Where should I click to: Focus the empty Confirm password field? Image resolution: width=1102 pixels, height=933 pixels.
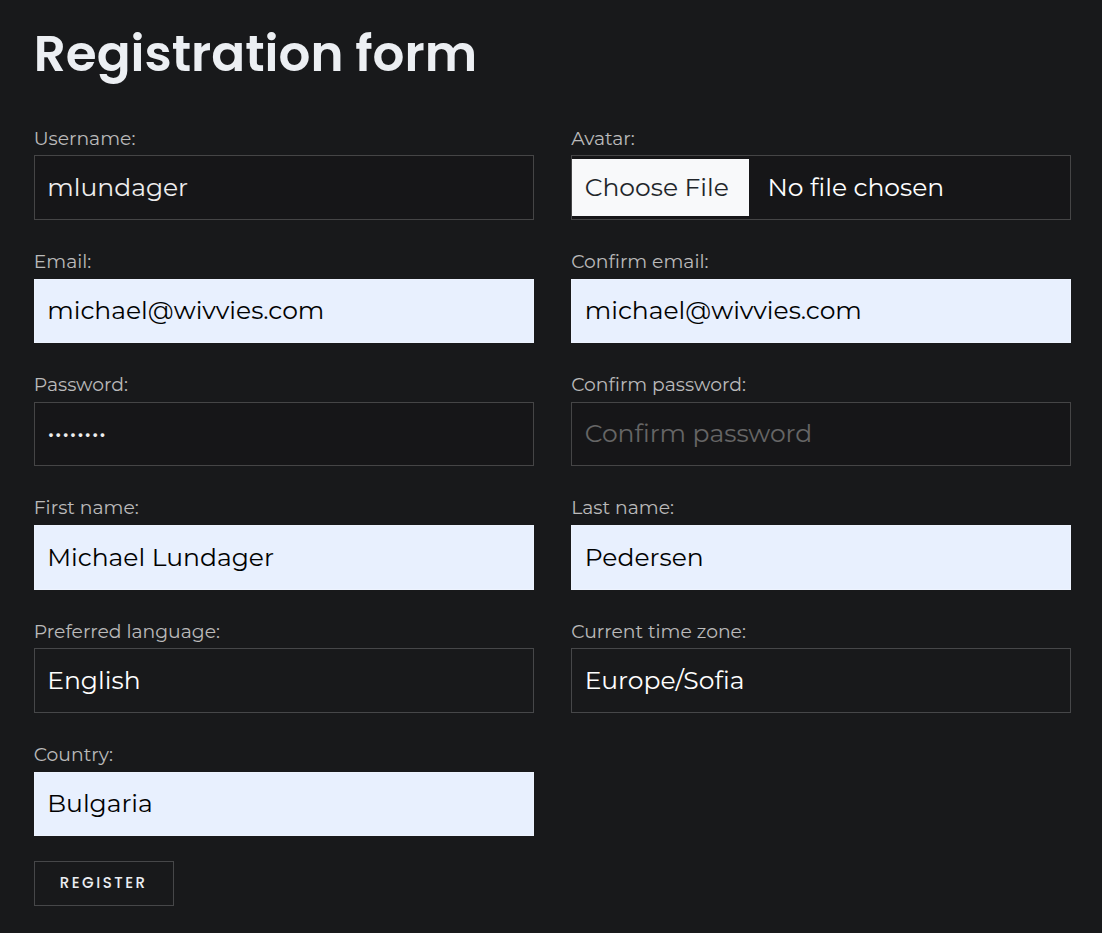(x=821, y=434)
